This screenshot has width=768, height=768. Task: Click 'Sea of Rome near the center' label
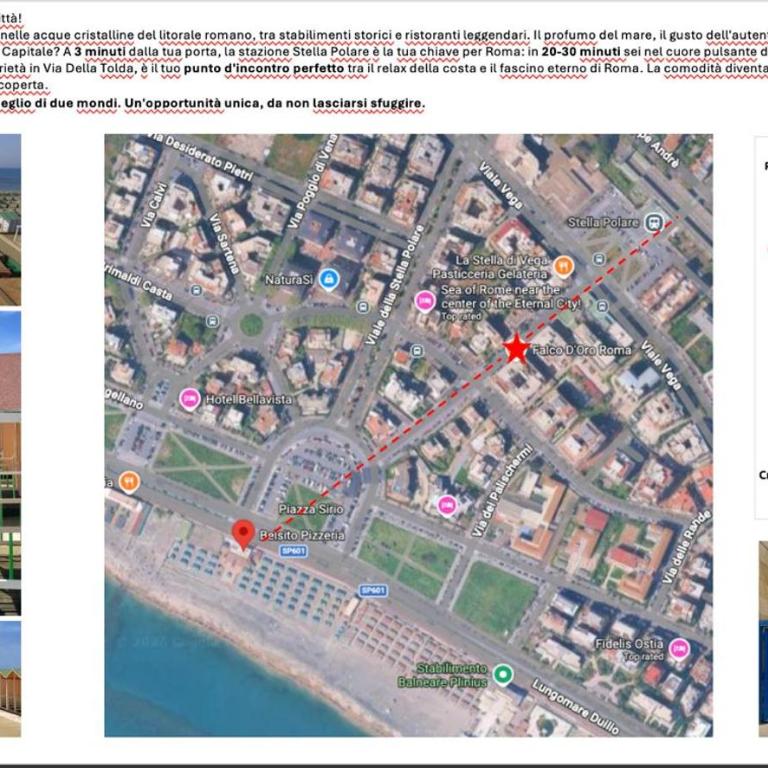(x=510, y=297)
